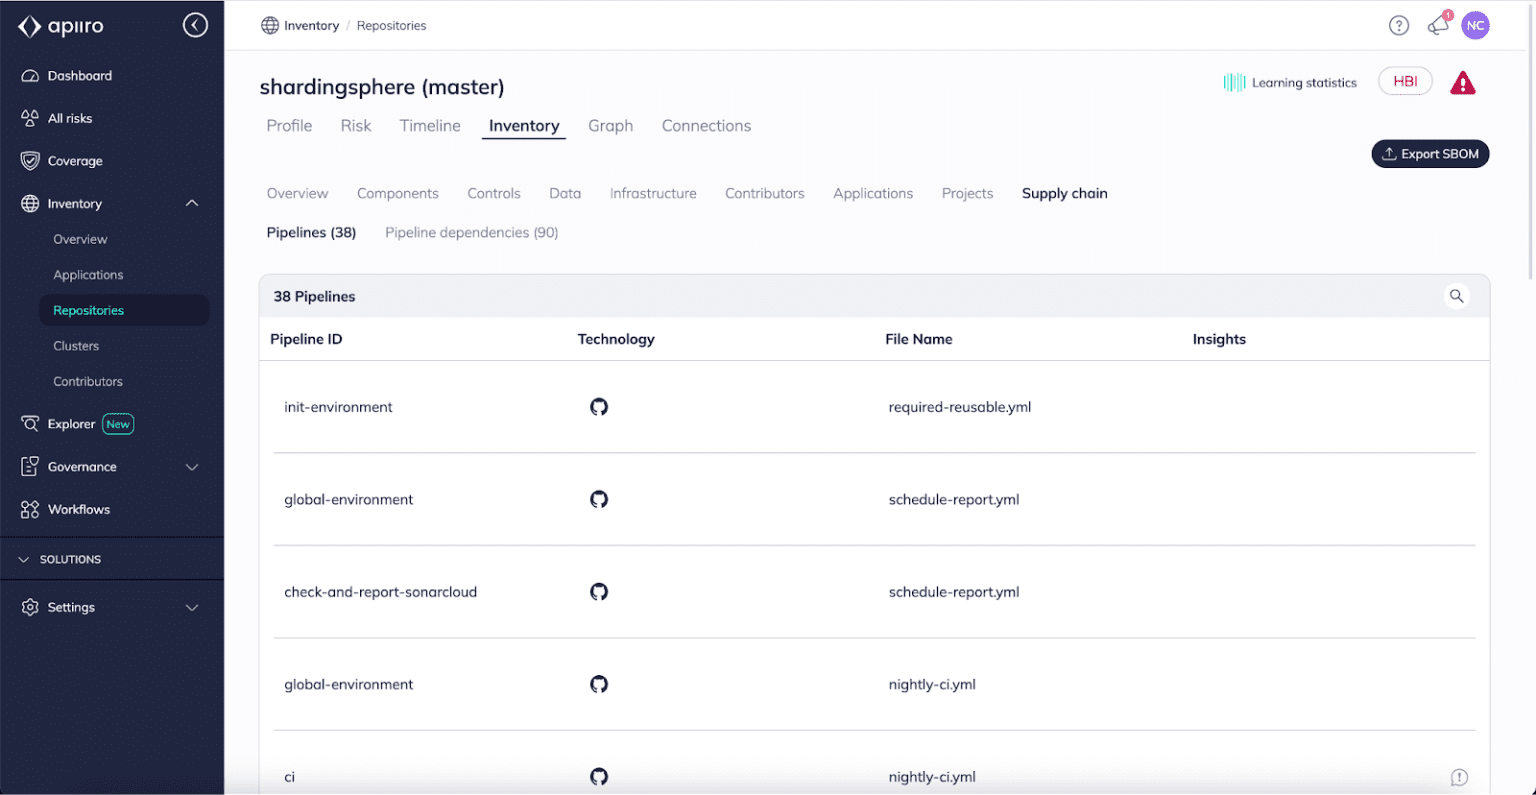Screen dimensions: 1536x795
Task: Select Clusters in the Inventory sidebar
Action: point(76,345)
